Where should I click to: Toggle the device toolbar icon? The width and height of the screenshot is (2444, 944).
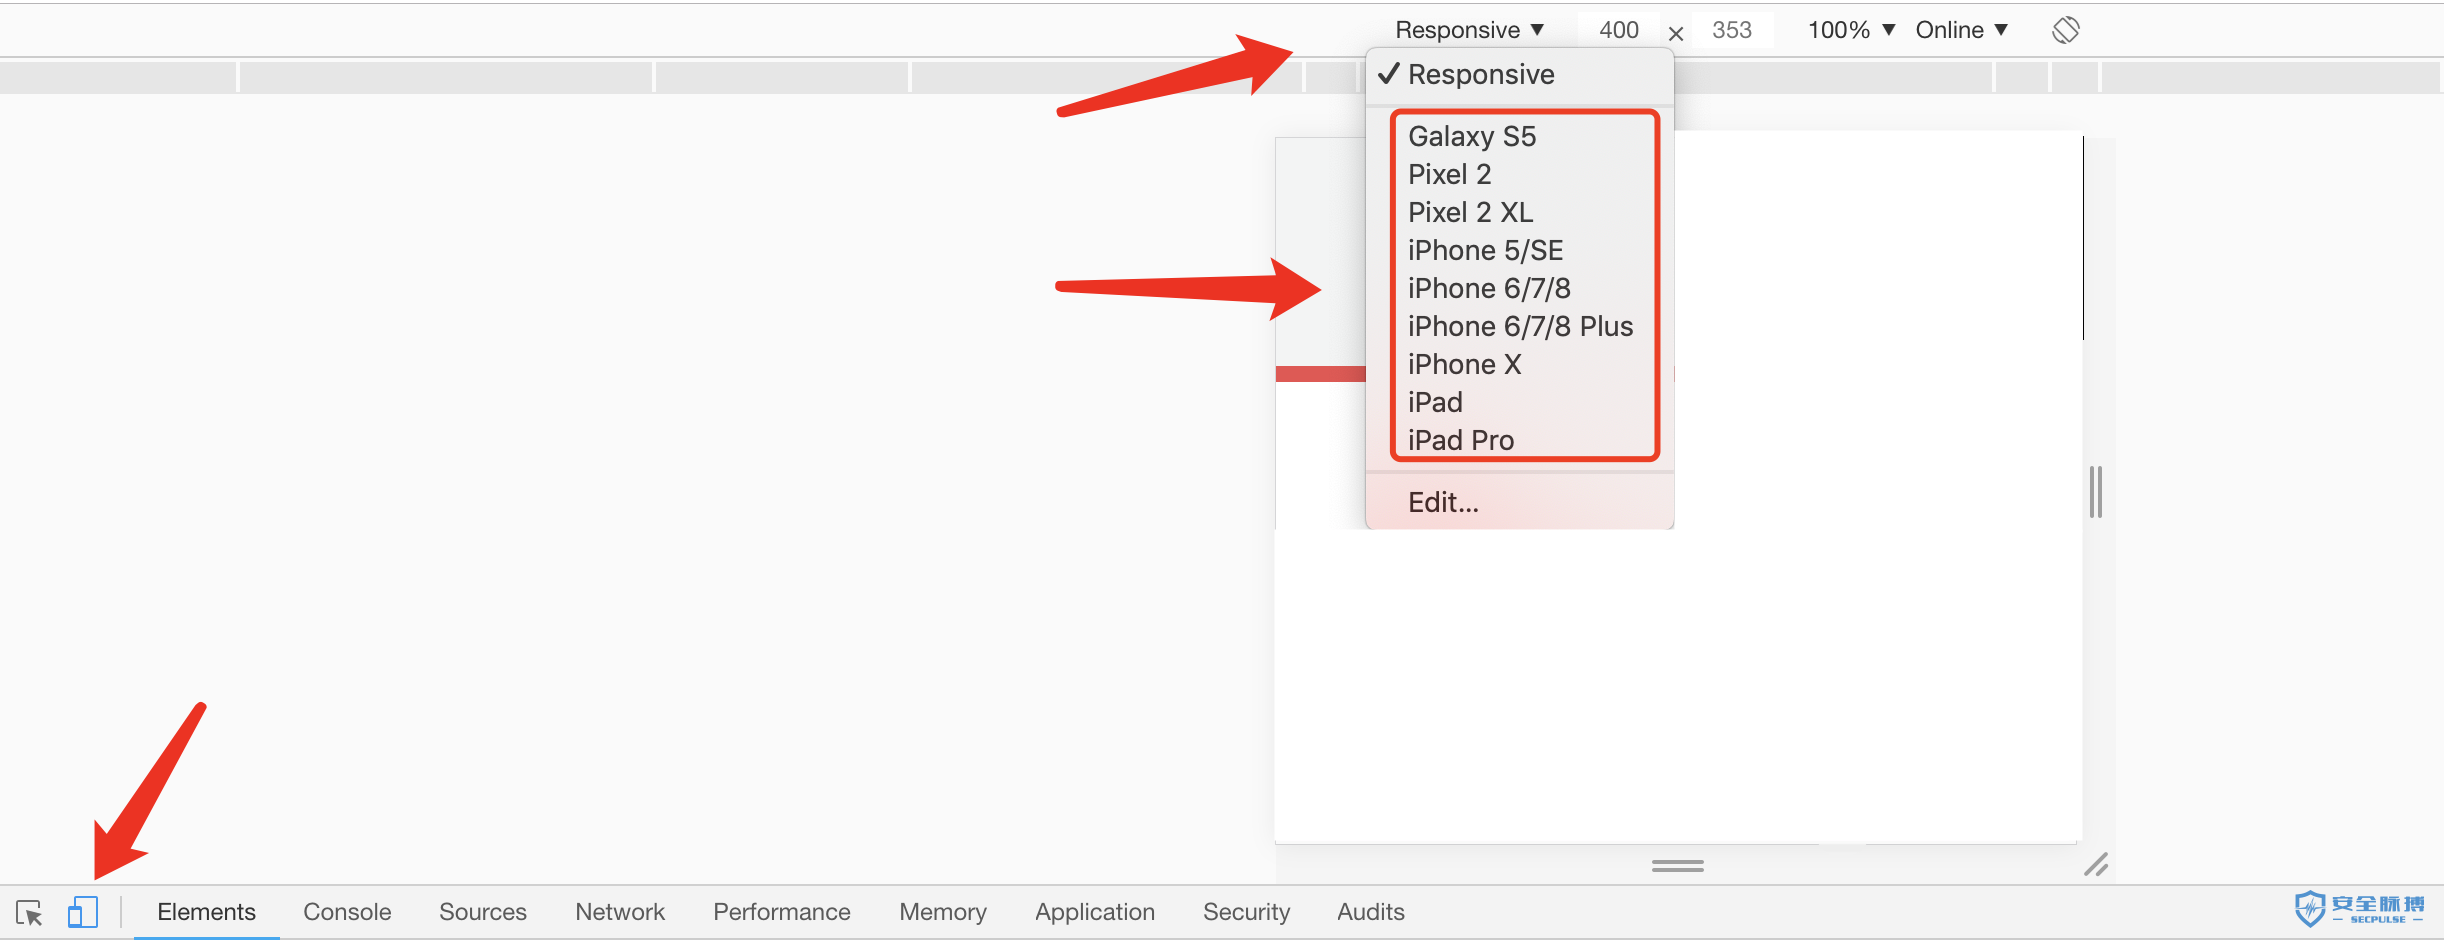(83, 912)
